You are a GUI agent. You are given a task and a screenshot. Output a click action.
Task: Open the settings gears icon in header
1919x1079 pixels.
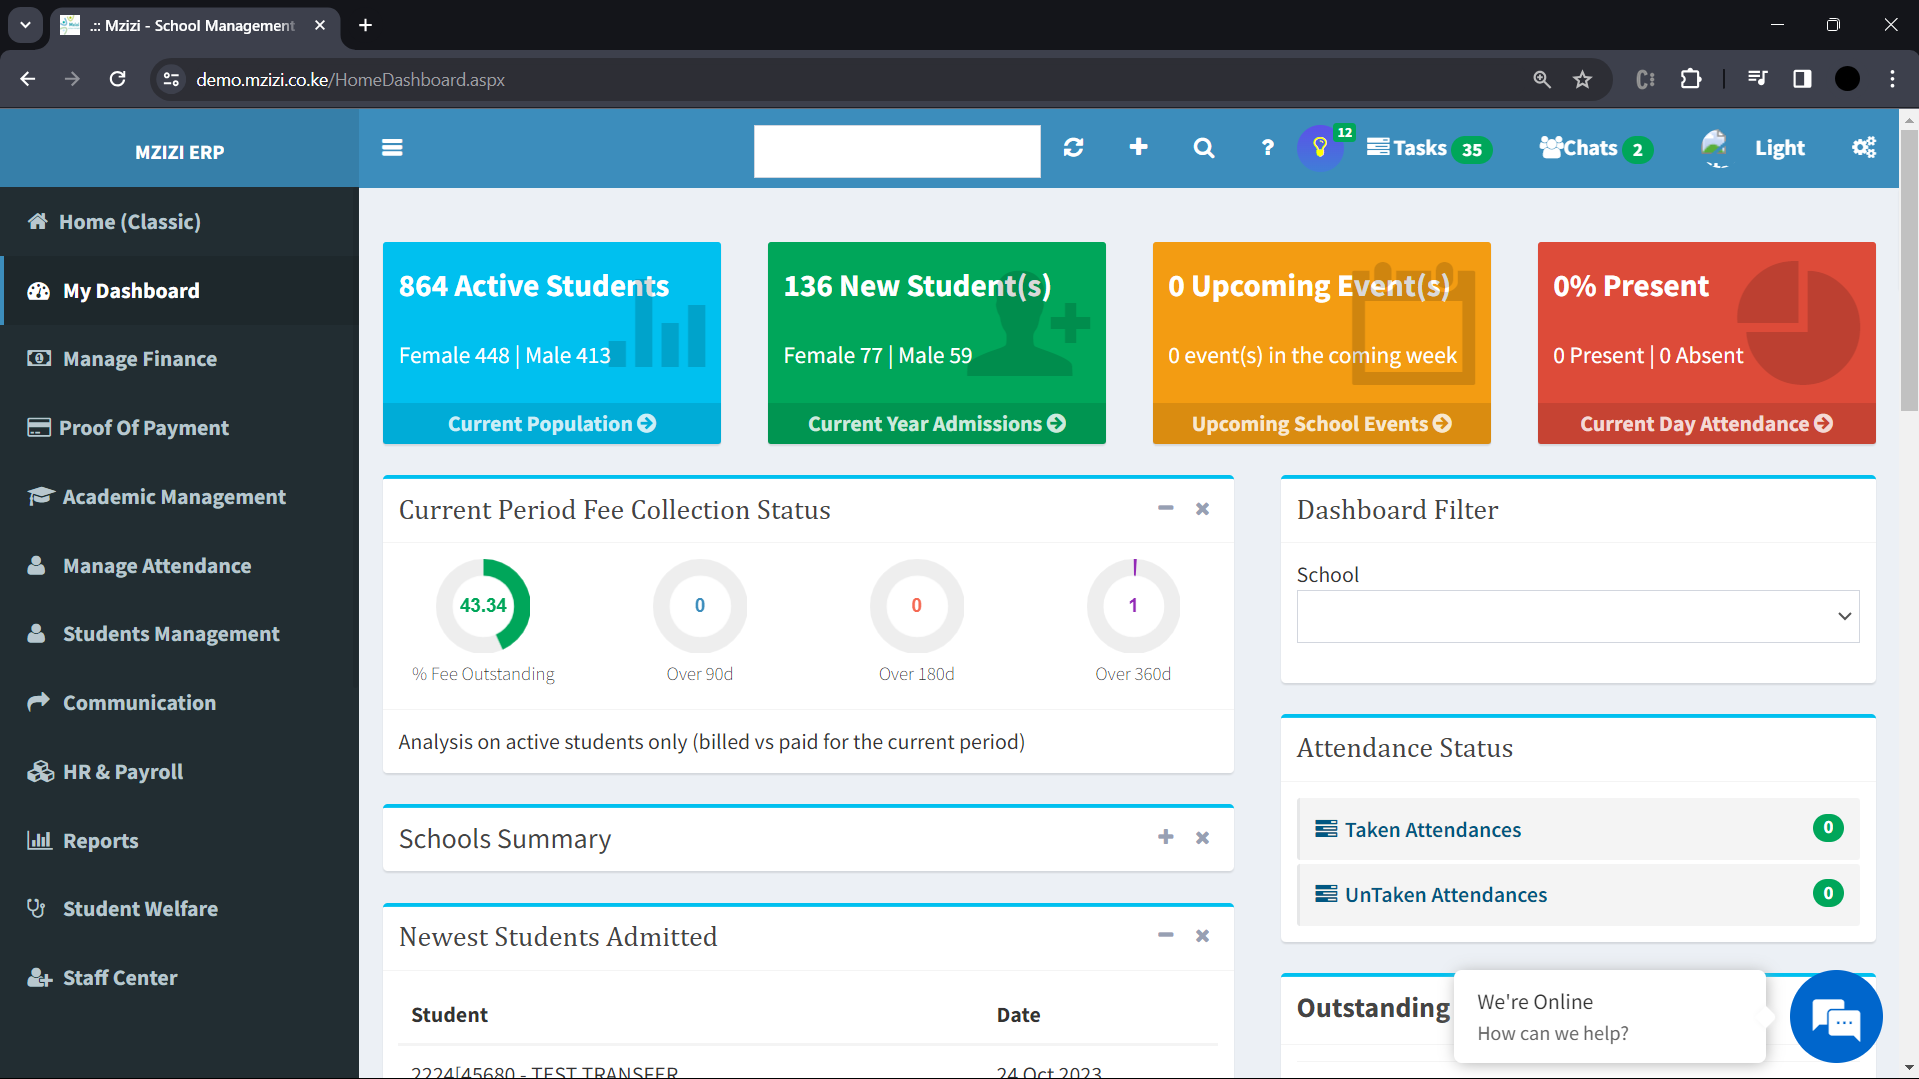pyautogui.click(x=1864, y=148)
